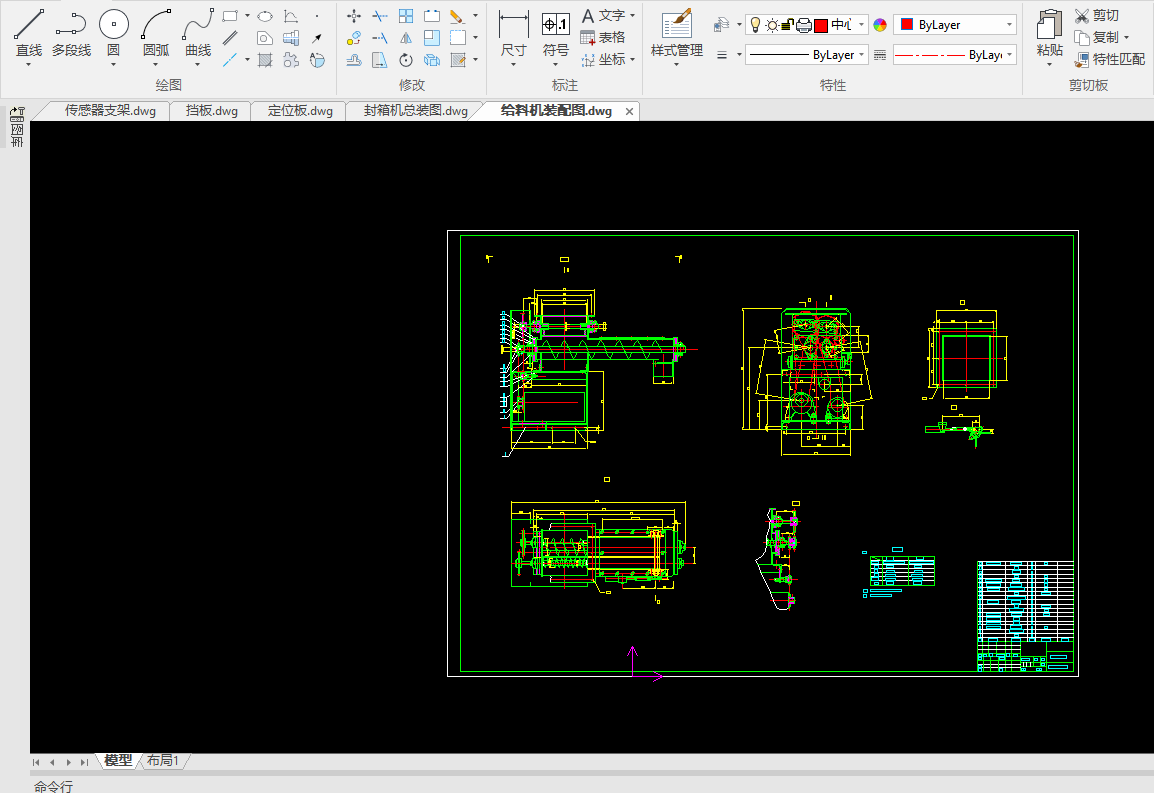This screenshot has width=1154, height=793.
Task: Toggle the layer freeze sun icon
Action: click(x=771, y=25)
